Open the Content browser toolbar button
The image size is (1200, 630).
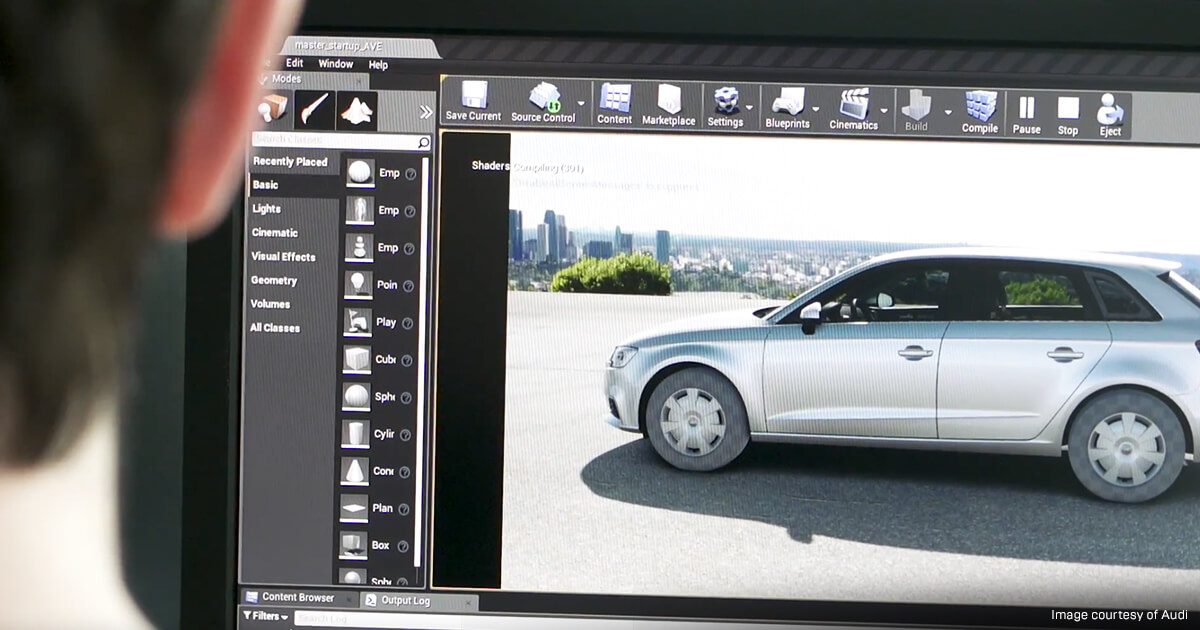pyautogui.click(x=615, y=105)
